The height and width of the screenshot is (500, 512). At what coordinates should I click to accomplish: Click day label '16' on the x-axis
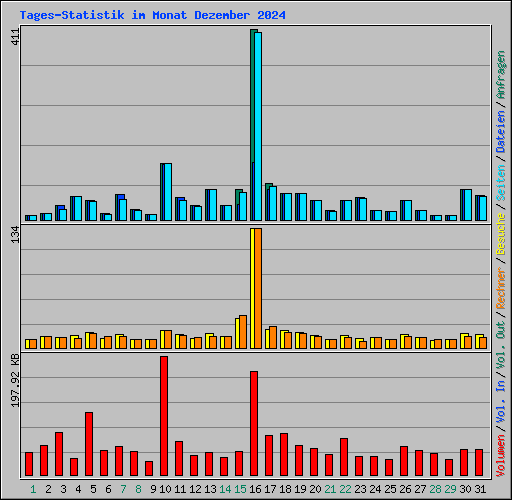[x=255, y=489]
